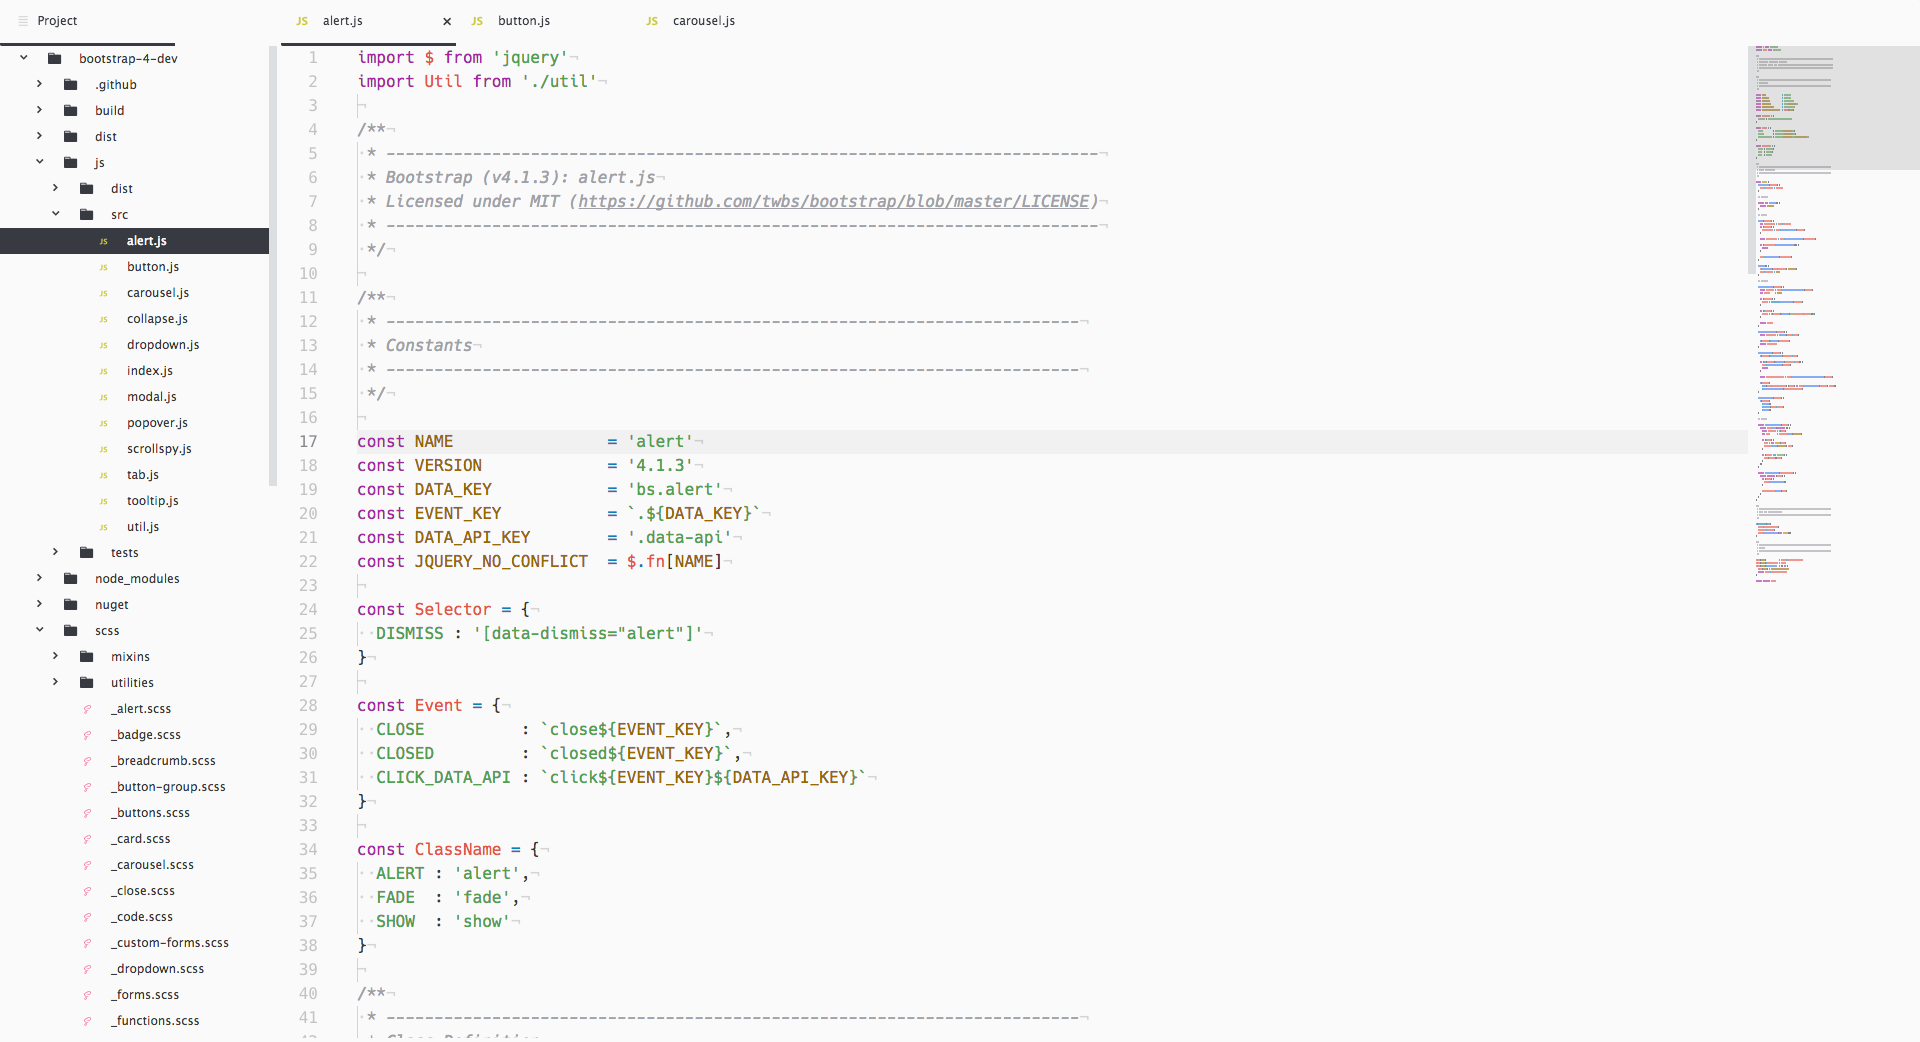Collapse the src folder chevron

pyautogui.click(x=55, y=214)
